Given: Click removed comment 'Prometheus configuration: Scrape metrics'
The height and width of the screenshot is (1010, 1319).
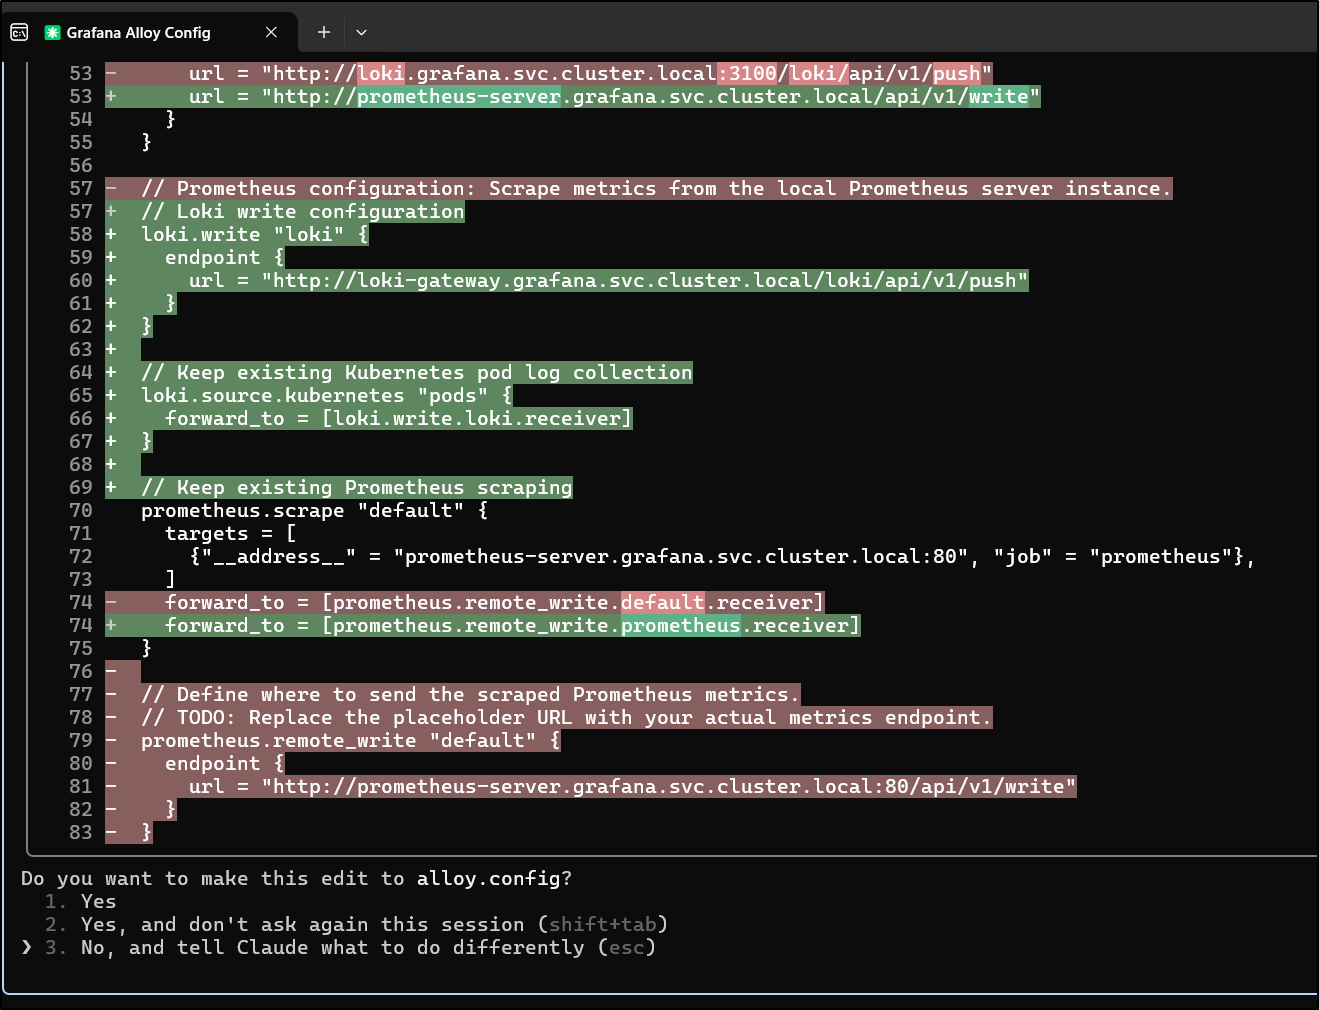Looking at the screenshot, I should (639, 188).
